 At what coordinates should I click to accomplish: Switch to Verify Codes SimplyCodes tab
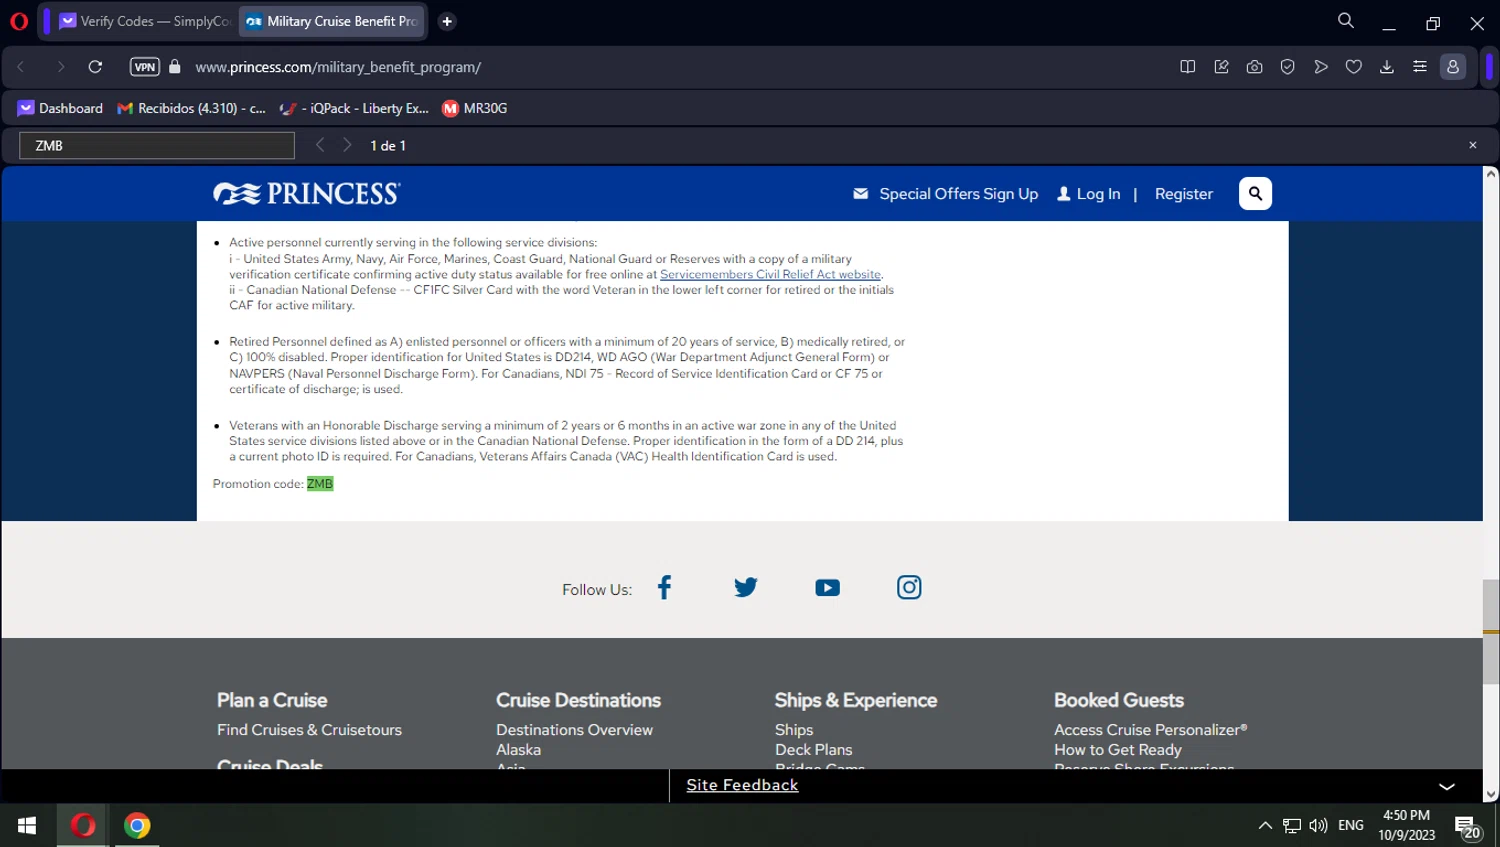[x=145, y=21]
